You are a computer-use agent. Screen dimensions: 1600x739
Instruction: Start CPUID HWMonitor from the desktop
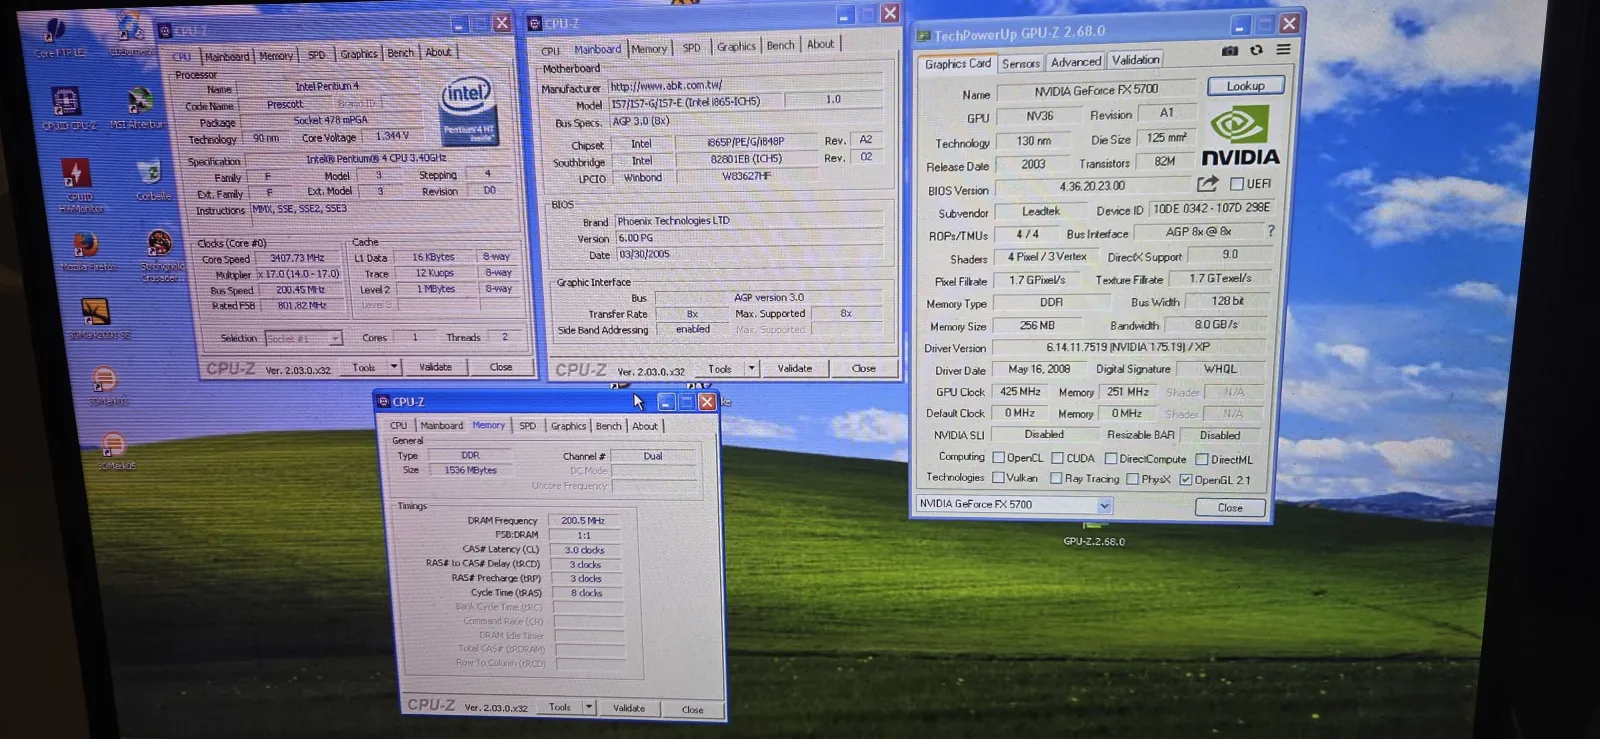(76, 185)
